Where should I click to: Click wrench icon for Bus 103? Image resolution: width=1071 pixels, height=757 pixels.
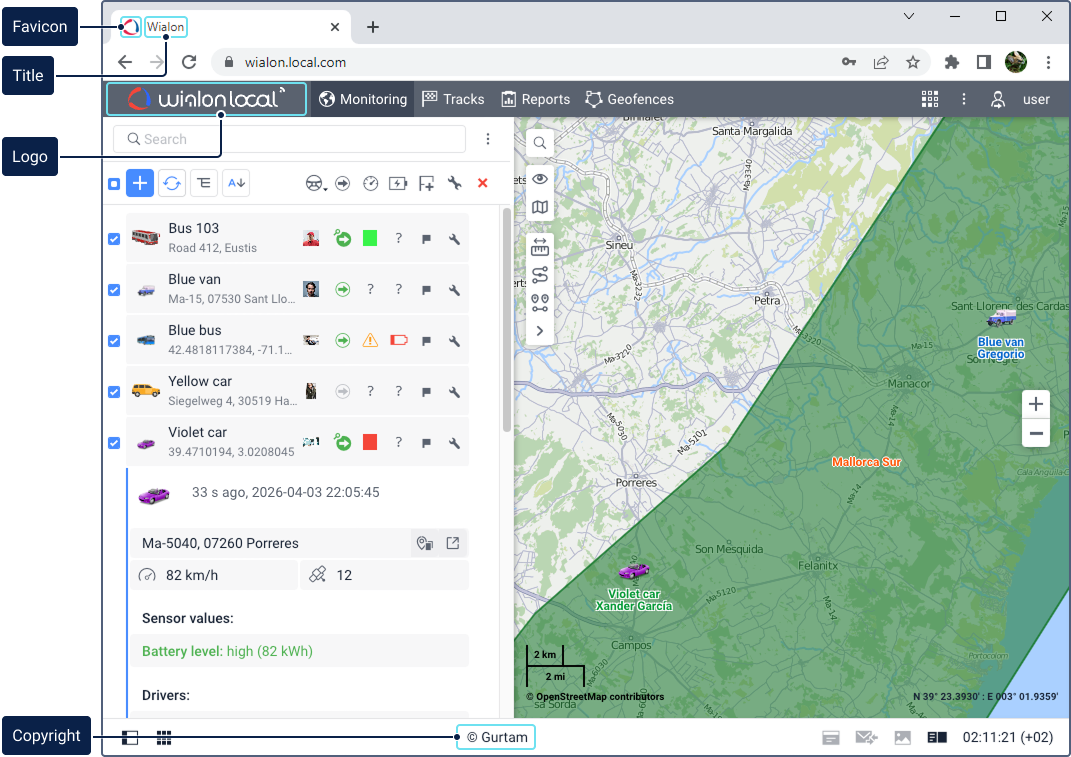click(454, 239)
